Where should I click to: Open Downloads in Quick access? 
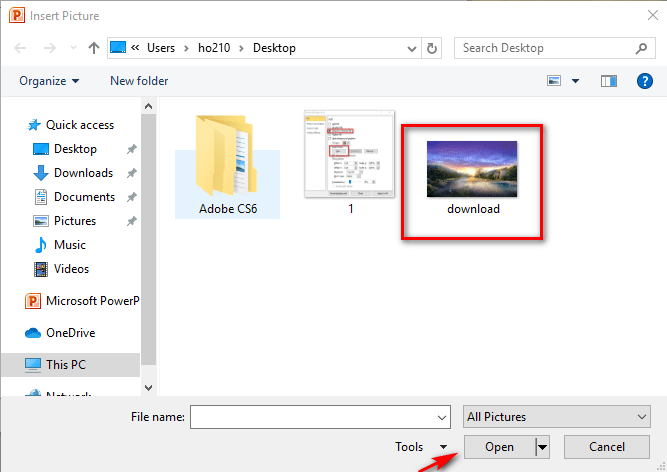(x=82, y=173)
